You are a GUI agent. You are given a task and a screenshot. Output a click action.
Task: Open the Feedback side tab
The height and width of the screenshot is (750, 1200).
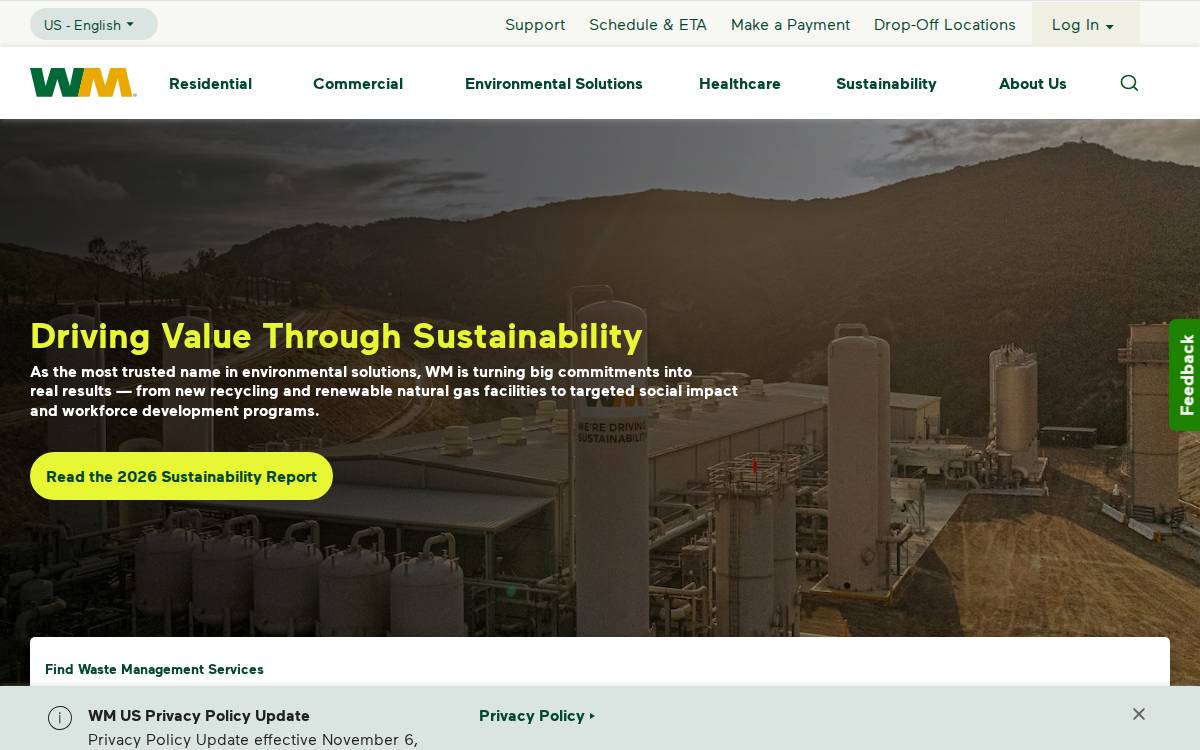coord(1185,375)
